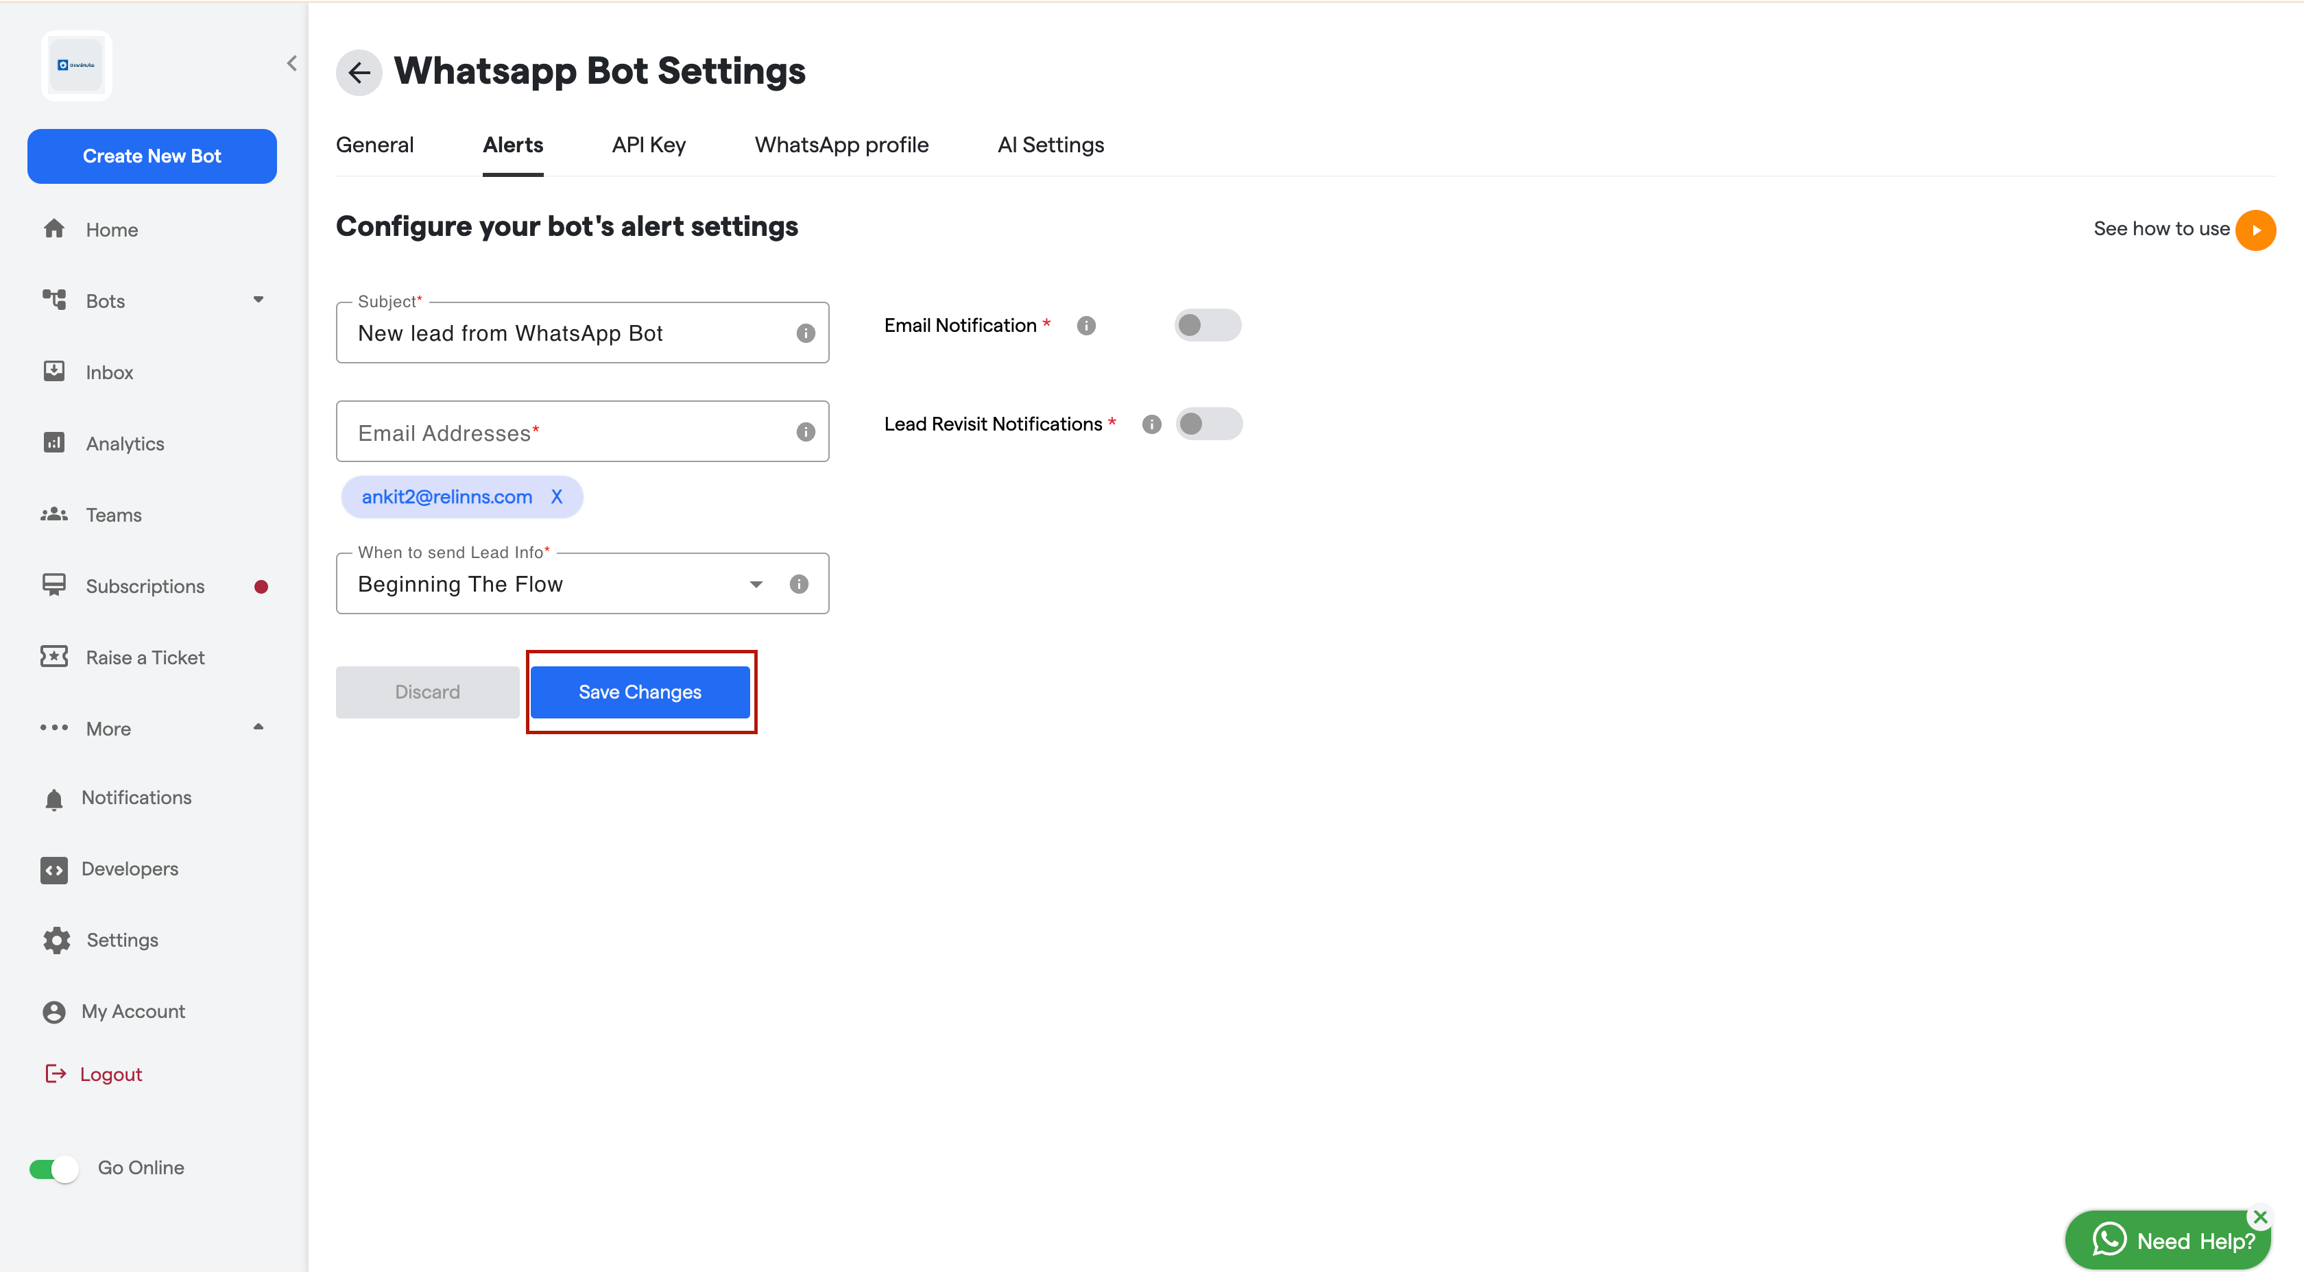Collapse the More section arrow
Viewport: 2304px width, 1272px height.
[x=259, y=728]
